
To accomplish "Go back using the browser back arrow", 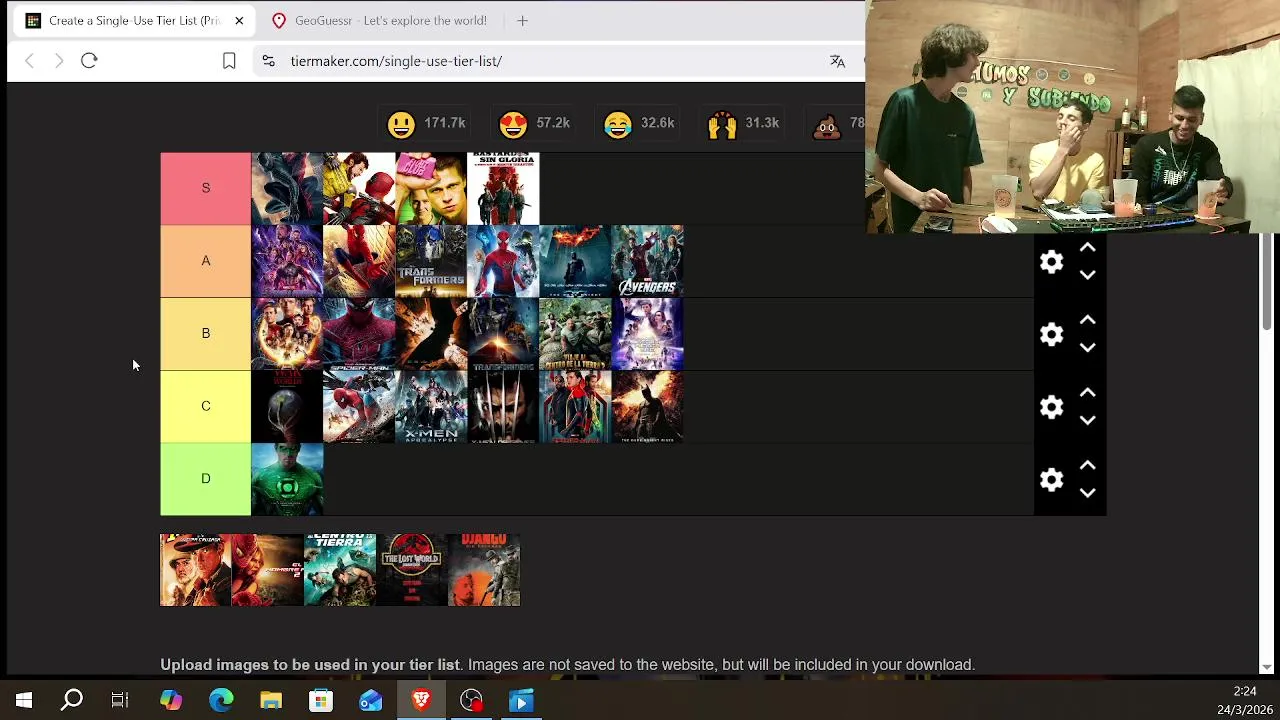I will point(29,61).
